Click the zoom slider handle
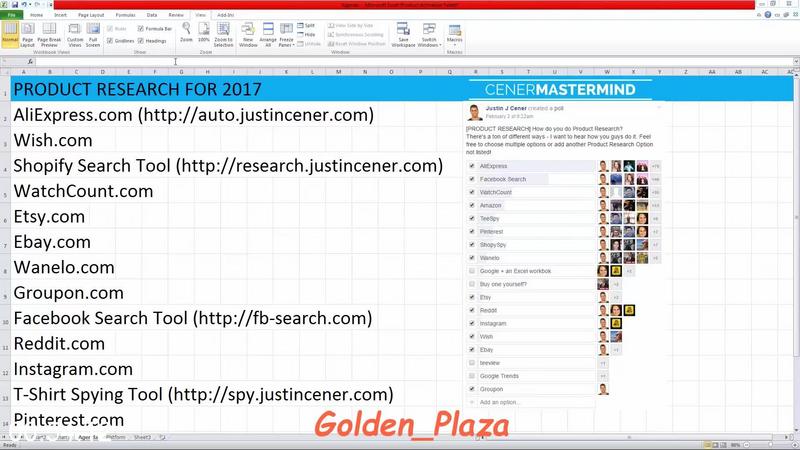 point(771,445)
